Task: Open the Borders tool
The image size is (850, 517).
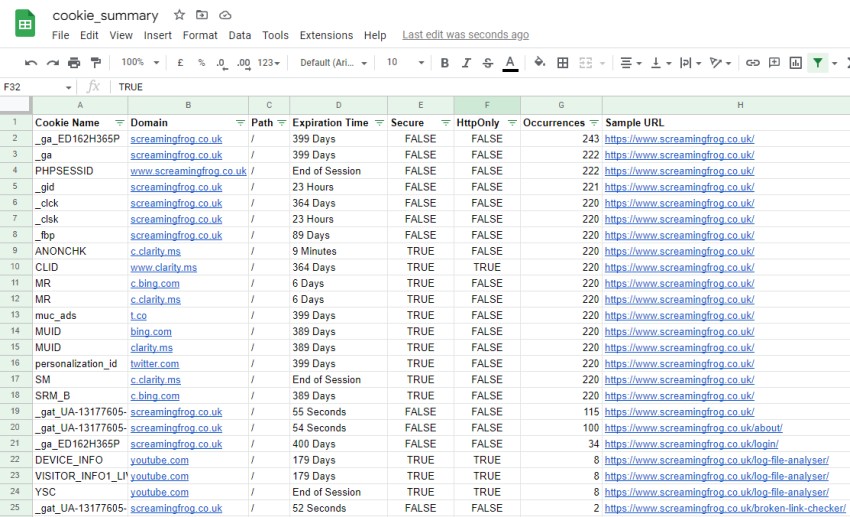Action: tap(563, 63)
